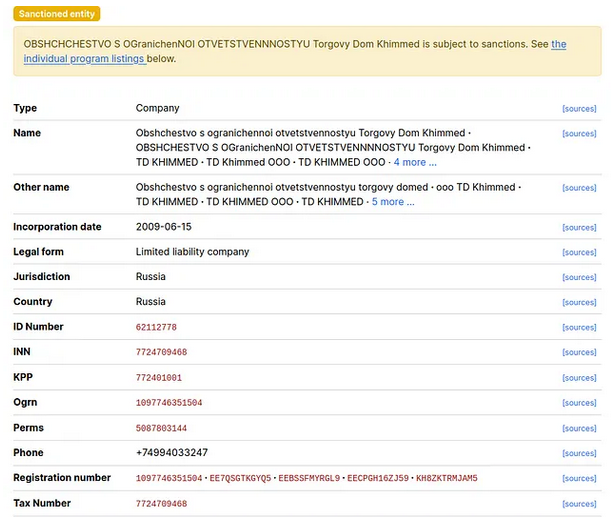This screenshot has width=611, height=524.
Task: Click the INN value 7724709468
Action: click(x=161, y=353)
